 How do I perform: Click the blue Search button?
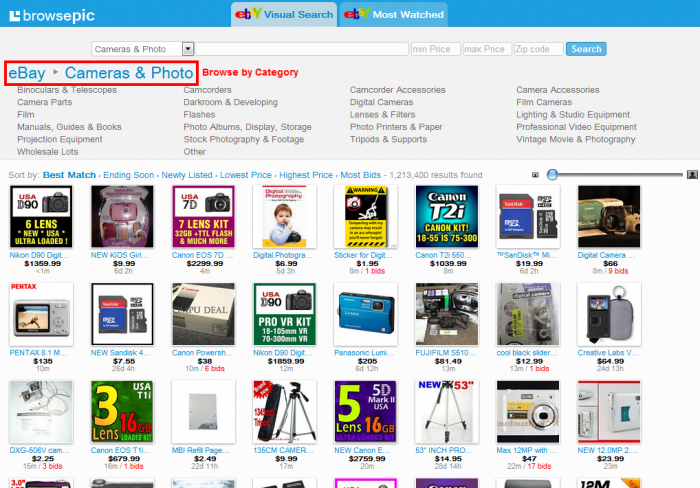click(586, 49)
